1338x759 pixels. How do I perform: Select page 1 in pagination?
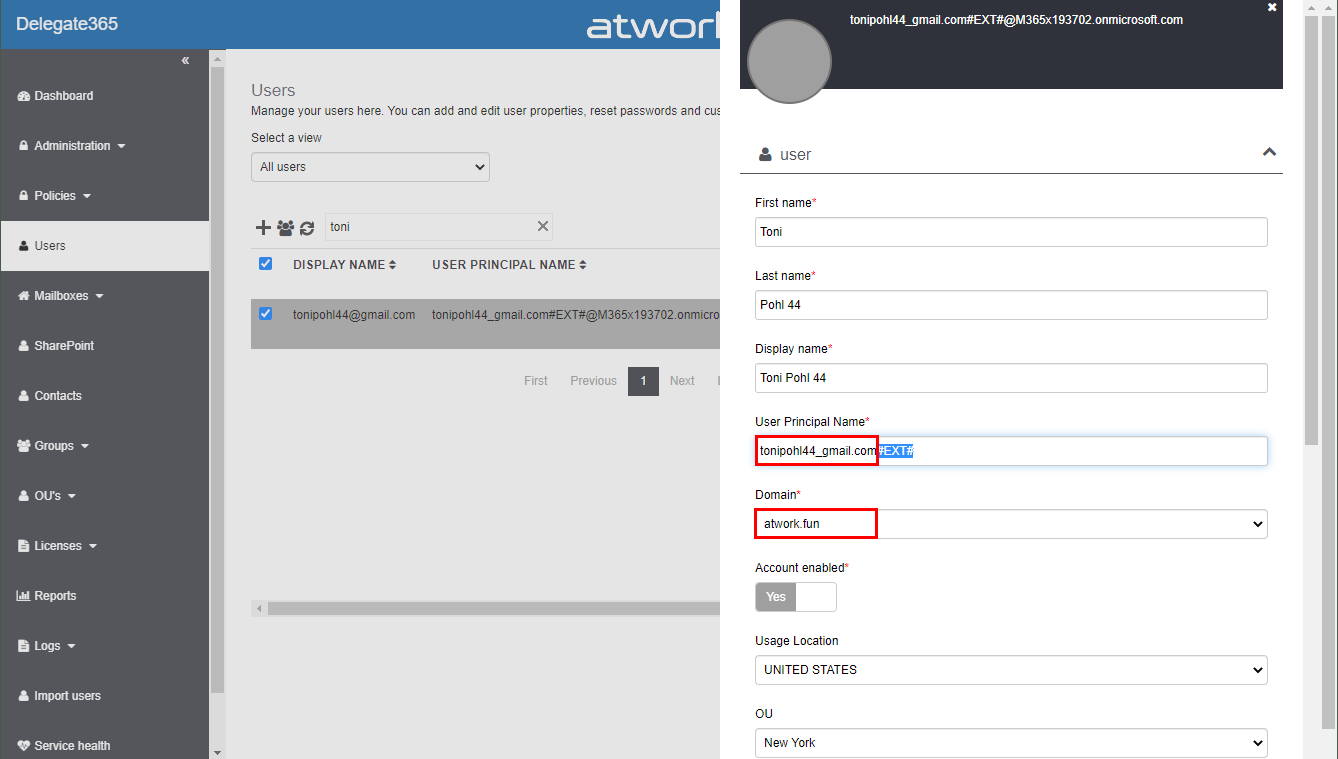tap(643, 381)
